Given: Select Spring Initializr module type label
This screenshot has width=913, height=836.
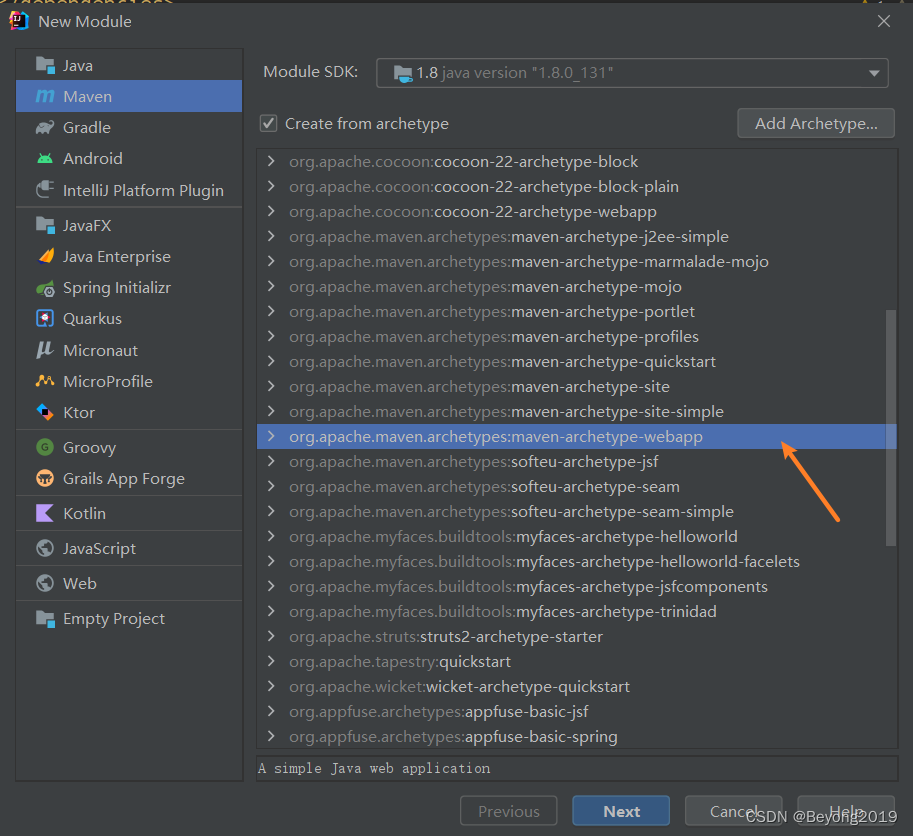Looking at the screenshot, I should click(117, 288).
